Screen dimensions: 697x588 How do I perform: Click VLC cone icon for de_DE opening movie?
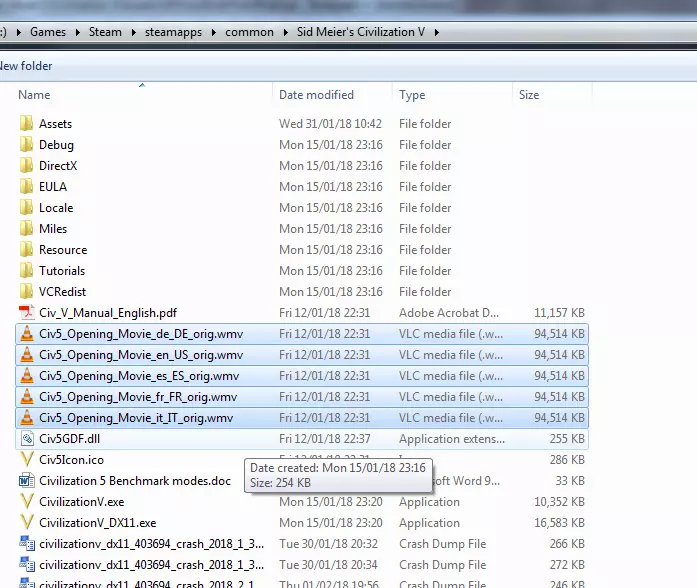click(27, 333)
